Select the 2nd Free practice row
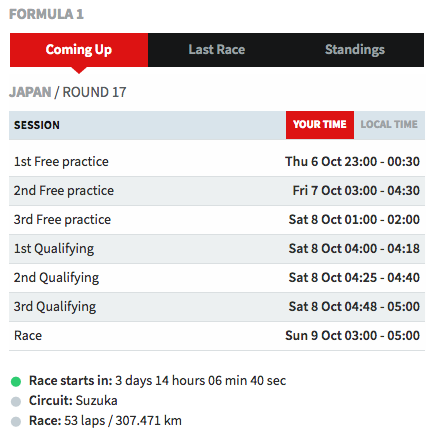 (x=217, y=191)
